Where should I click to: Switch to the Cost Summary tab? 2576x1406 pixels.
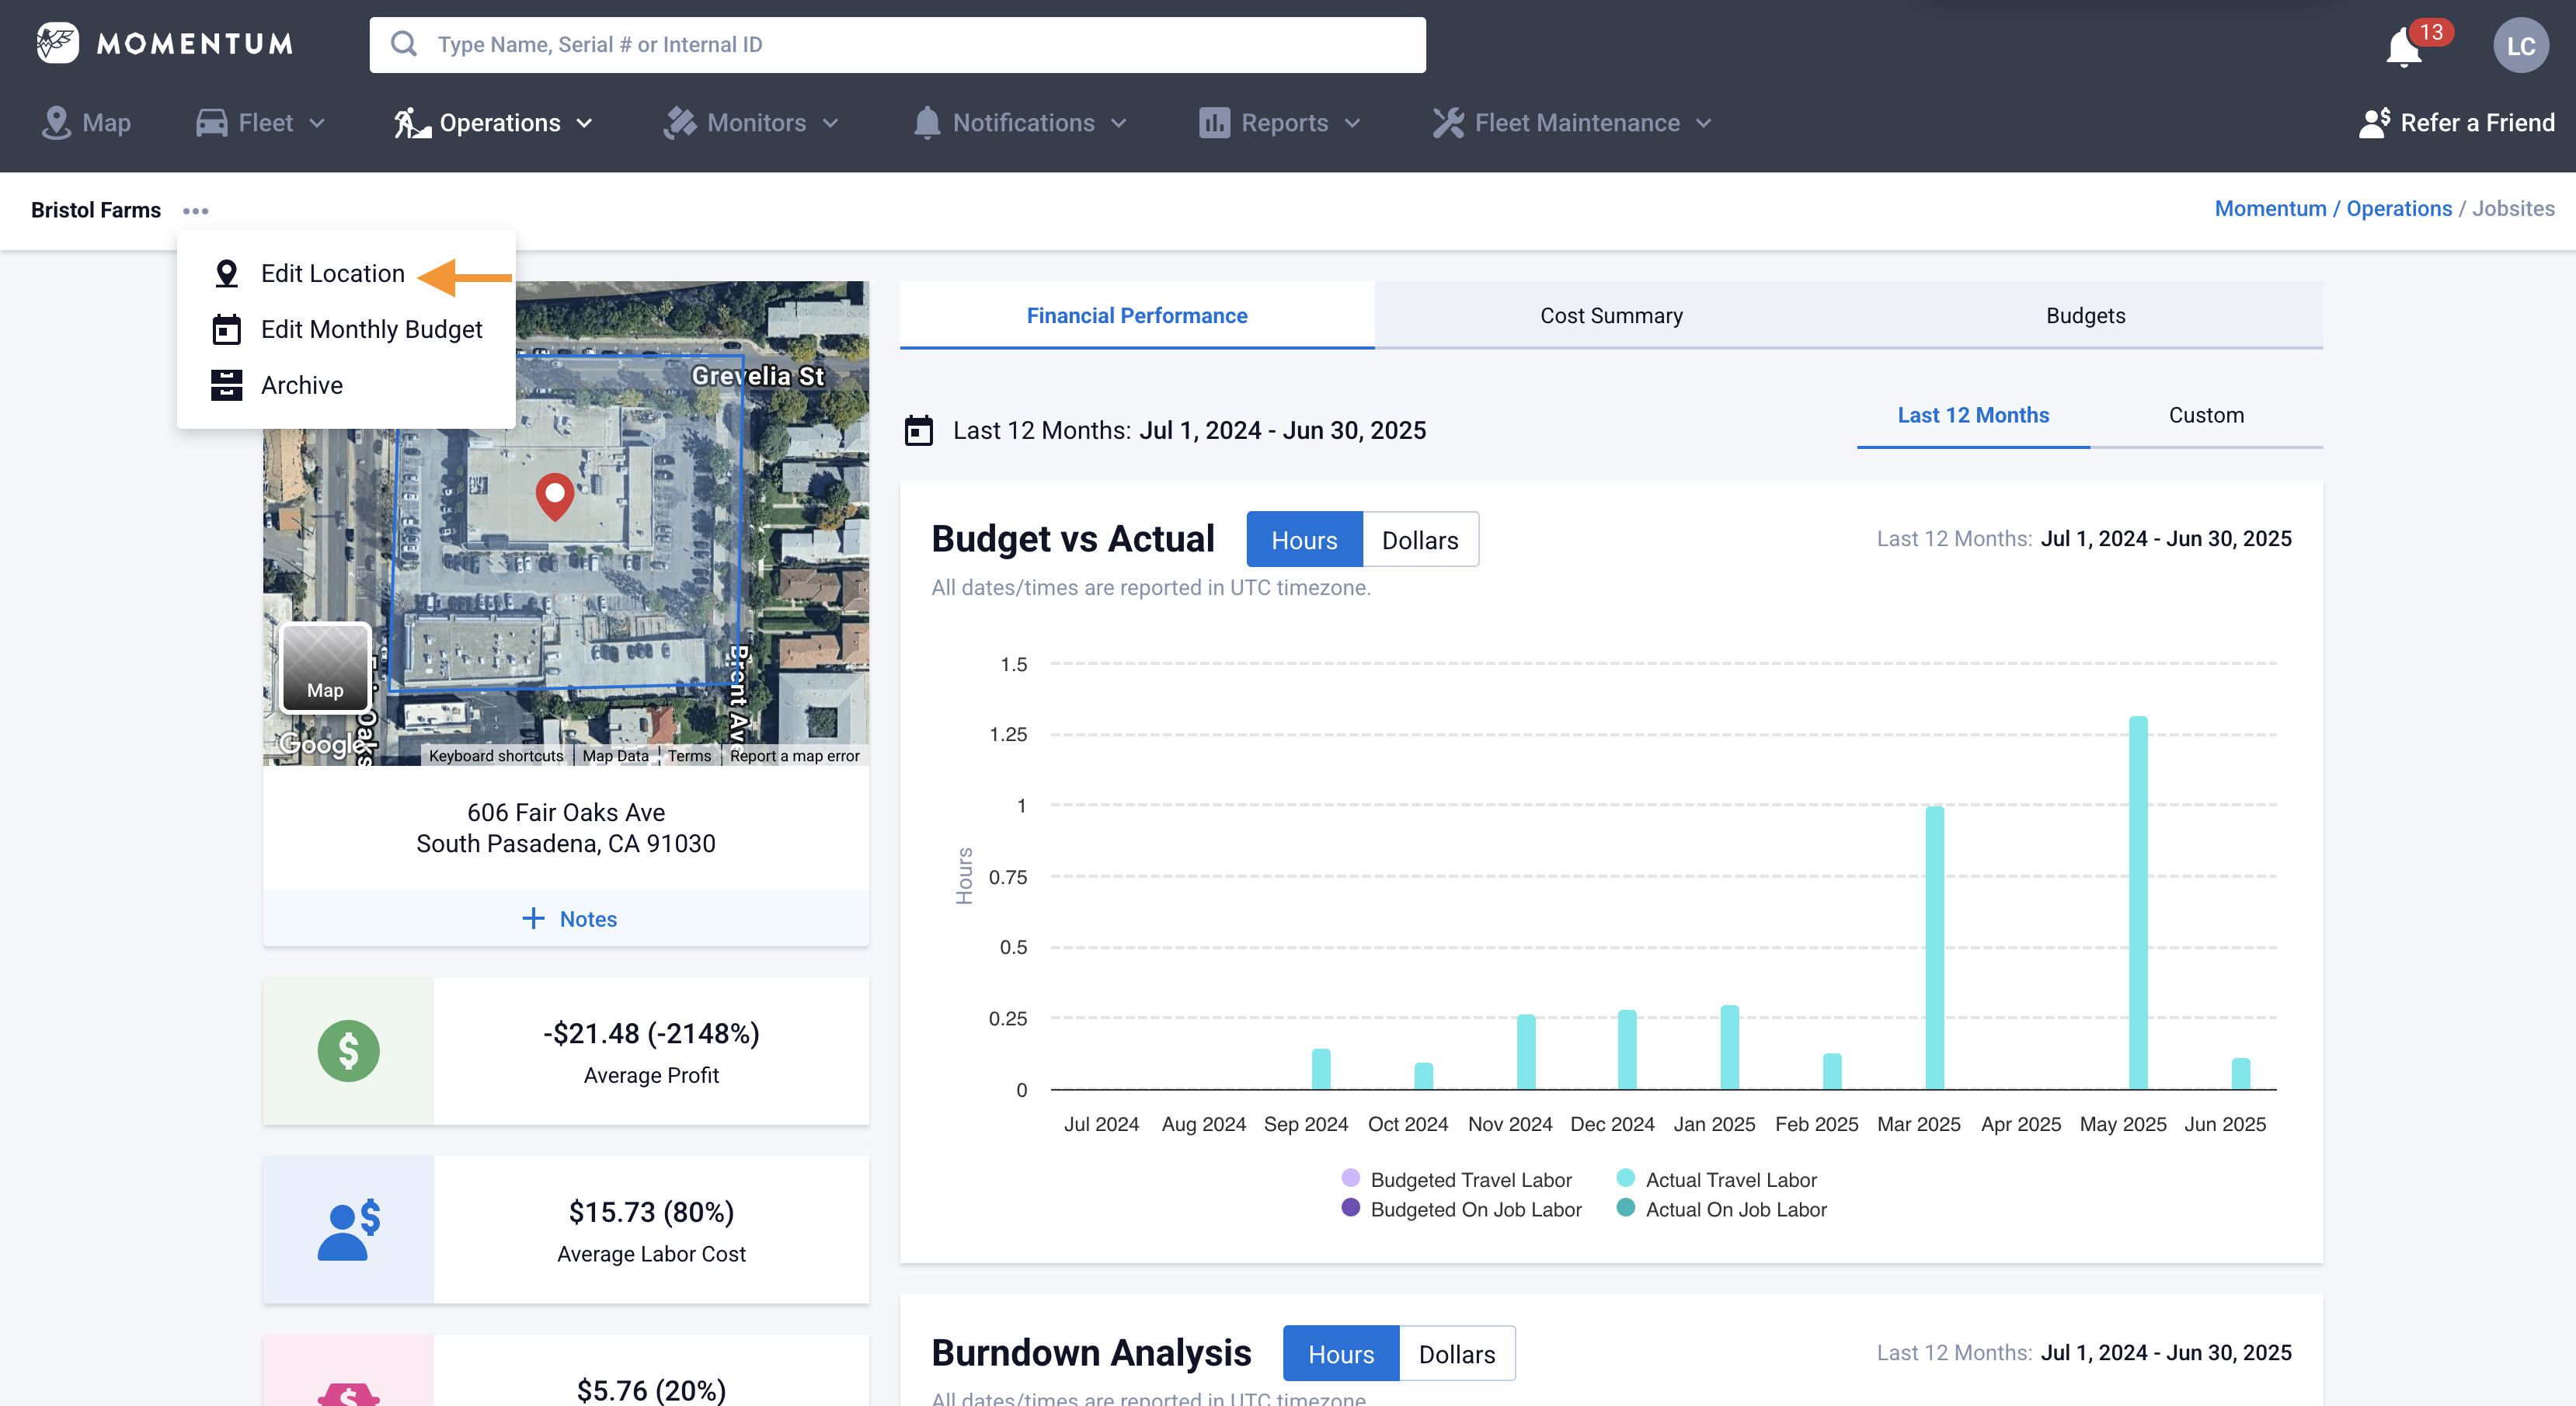tap(1611, 316)
